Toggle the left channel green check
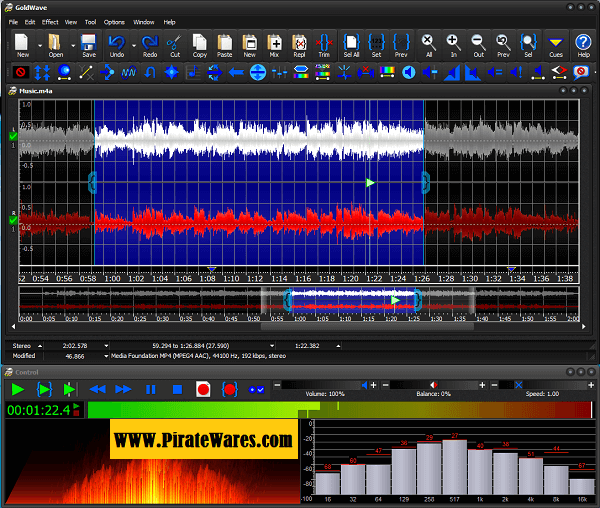The height and width of the screenshot is (508, 600). (x=14, y=135)
